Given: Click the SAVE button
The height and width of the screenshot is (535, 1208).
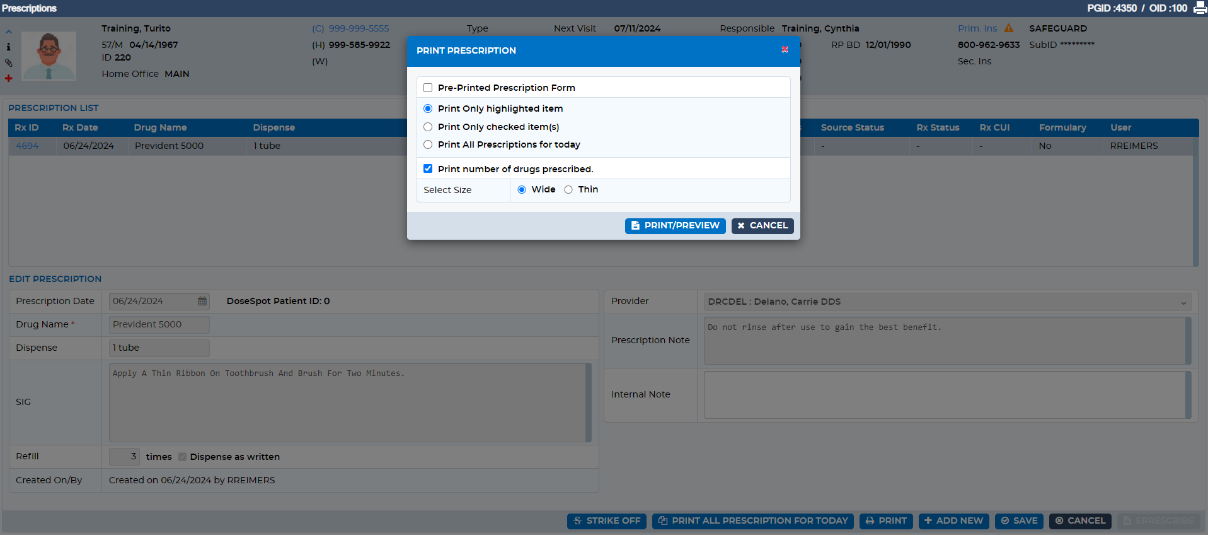Looking at the screenshot, I should (1019, 521).
